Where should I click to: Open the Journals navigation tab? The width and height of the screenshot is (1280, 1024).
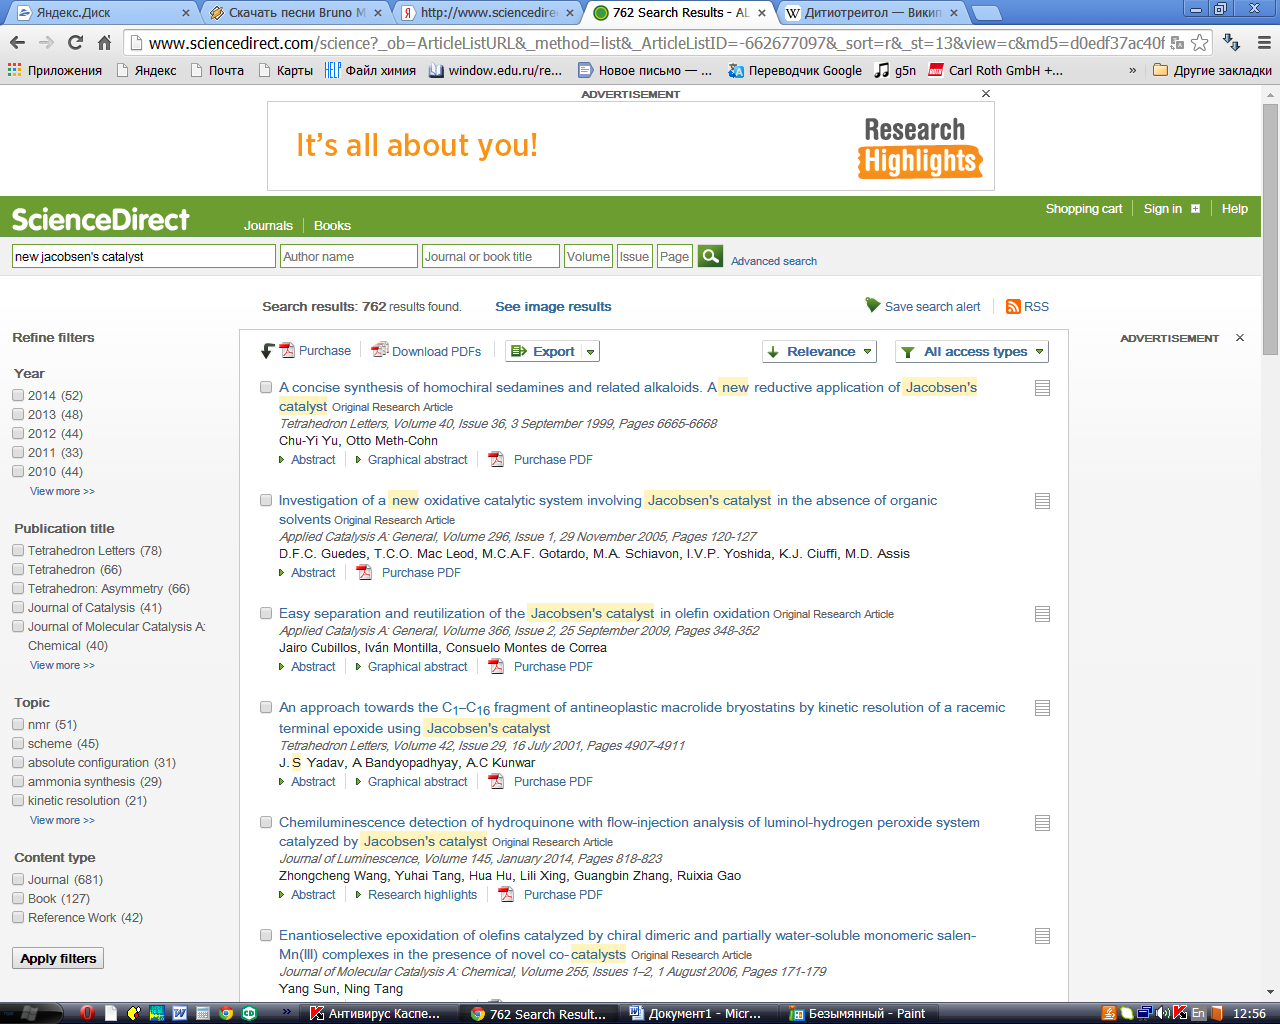tap(268, 226)
